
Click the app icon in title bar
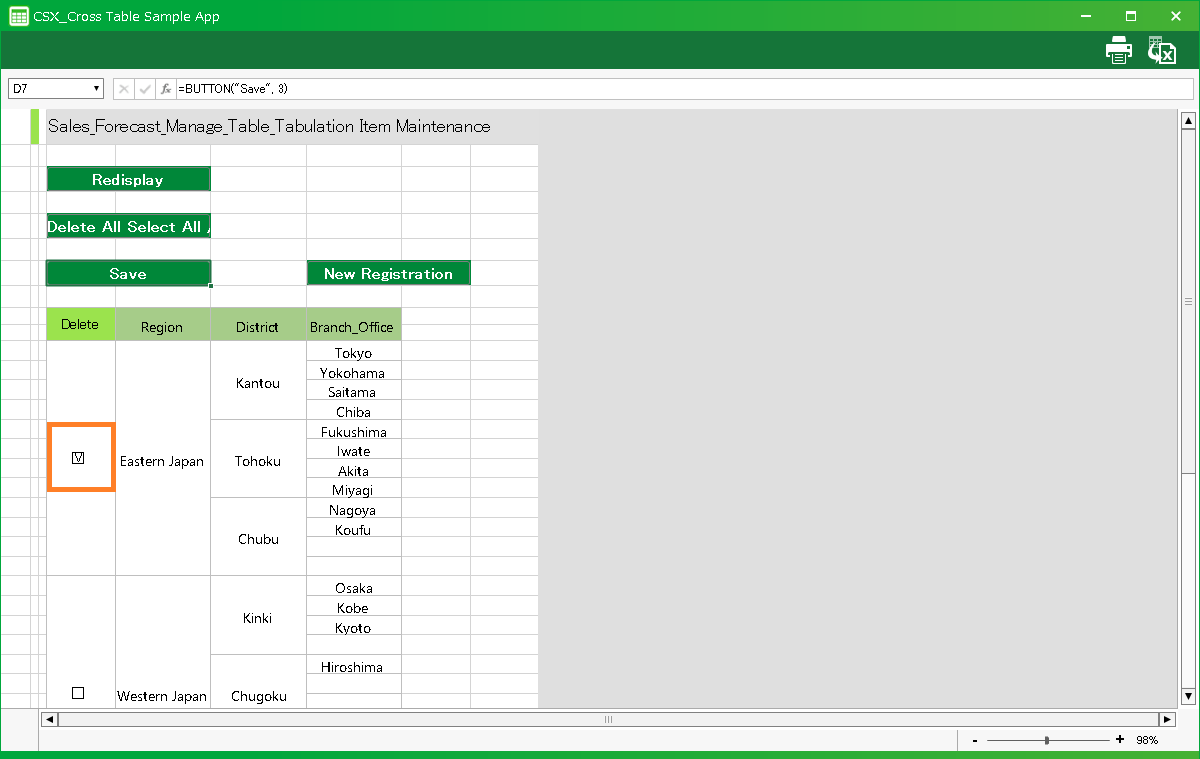[x=18, y=16]
